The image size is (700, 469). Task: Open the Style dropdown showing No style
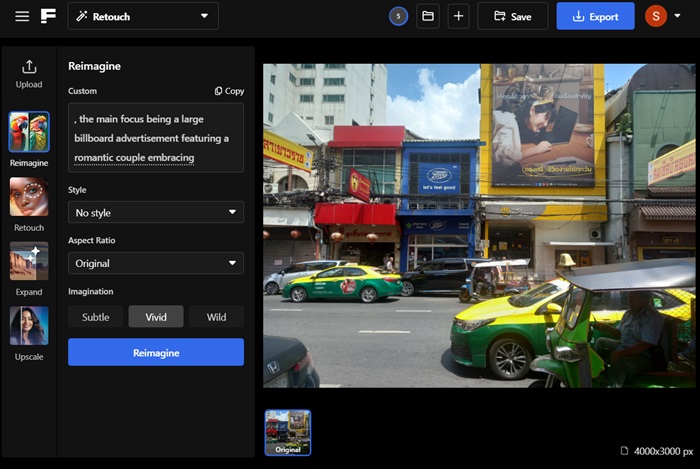[x=156, y=212]
